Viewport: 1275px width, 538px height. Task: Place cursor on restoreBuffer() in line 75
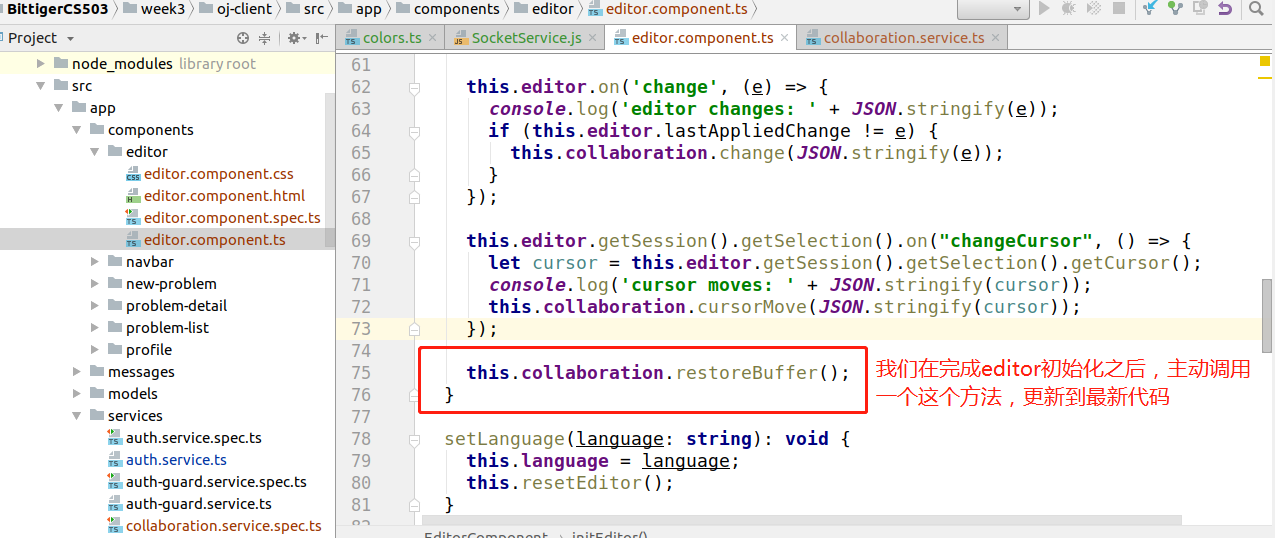[762, 373]
